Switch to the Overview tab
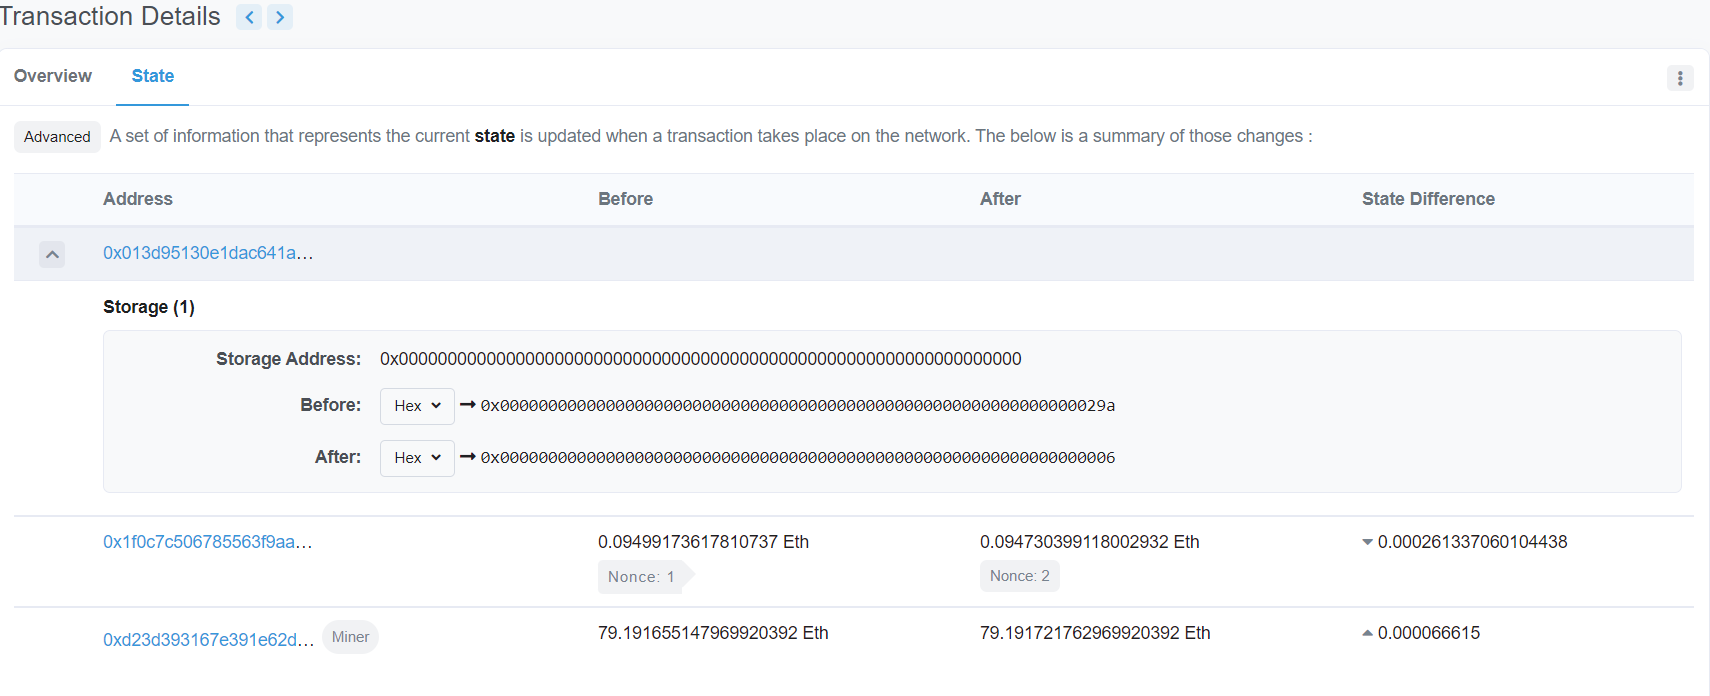This screenshot has height=696, width=1710. (53, 76)
